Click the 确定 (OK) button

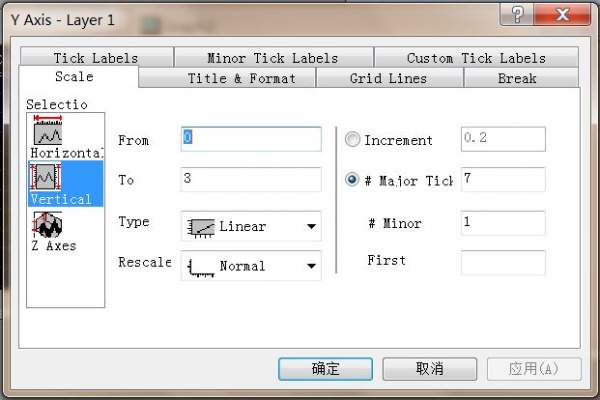325,368
